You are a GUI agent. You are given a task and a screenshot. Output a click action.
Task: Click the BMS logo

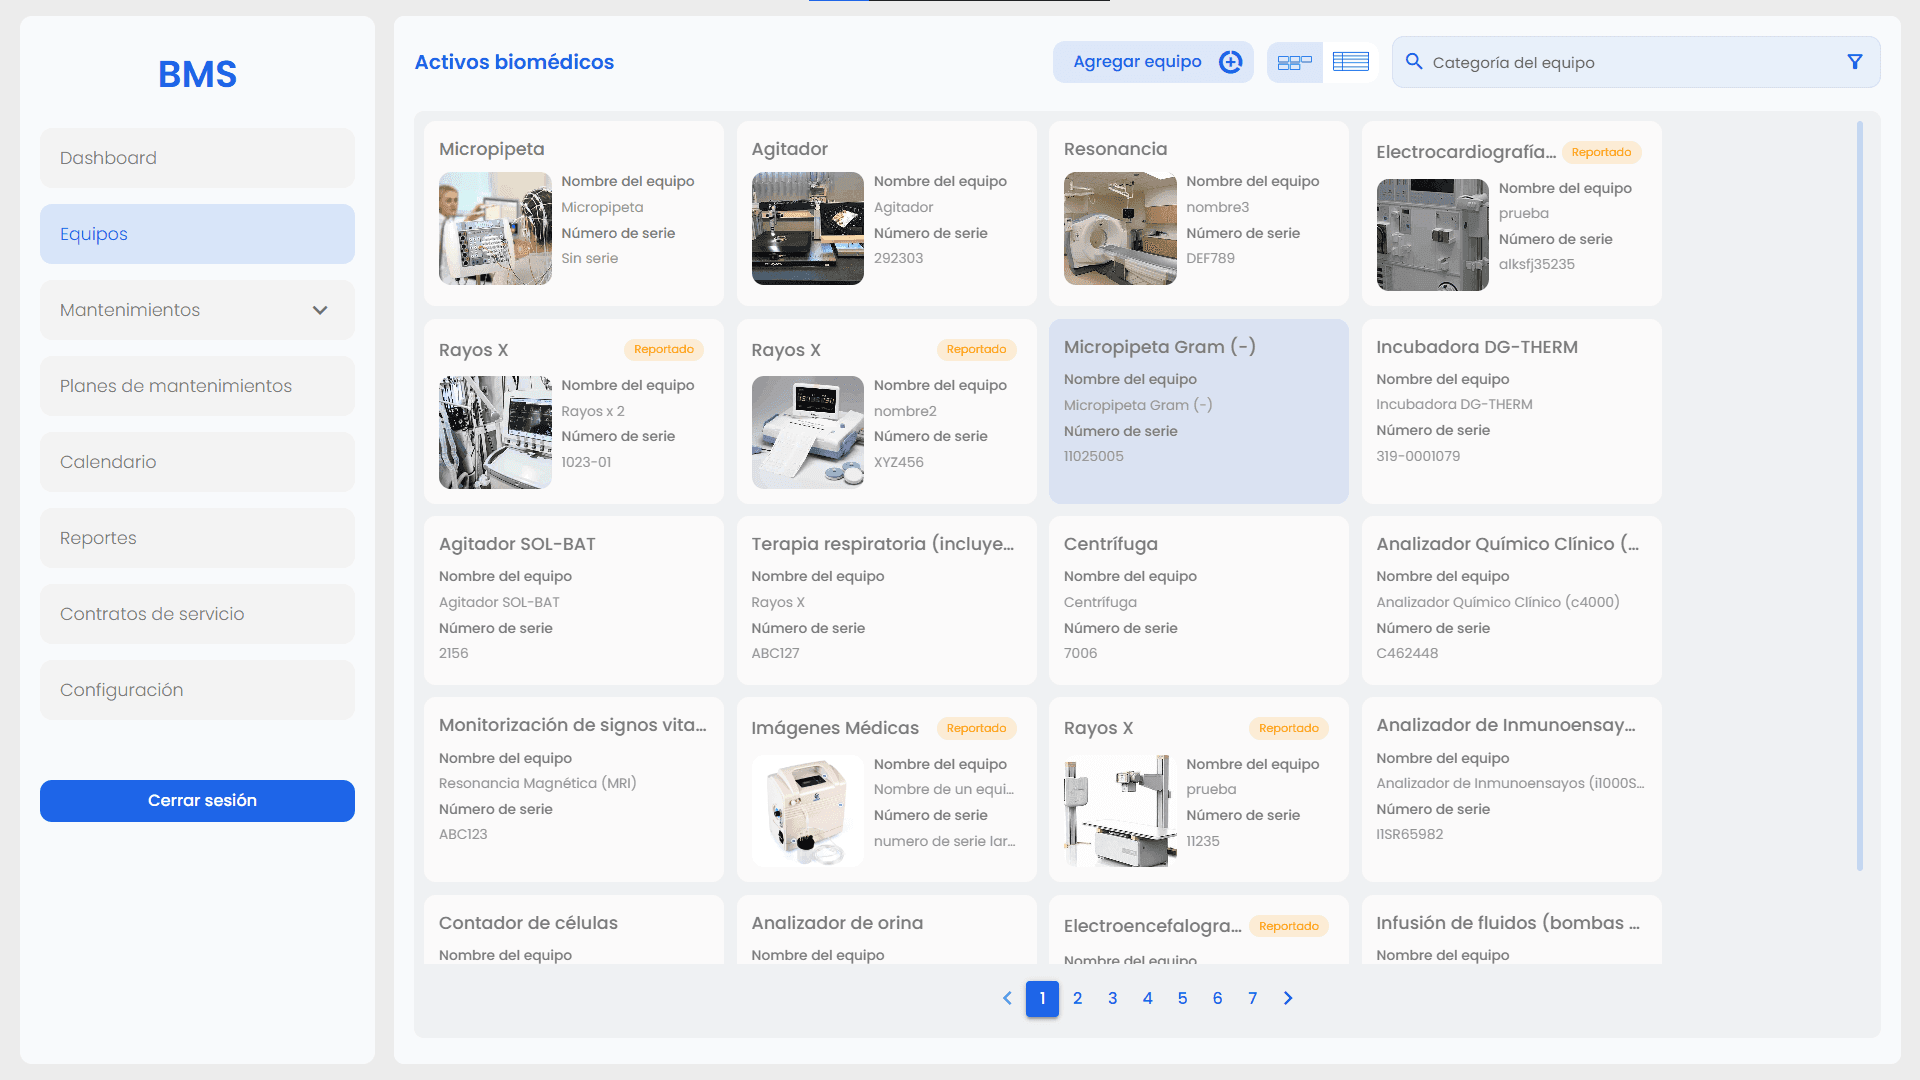(x=197, y=74)
